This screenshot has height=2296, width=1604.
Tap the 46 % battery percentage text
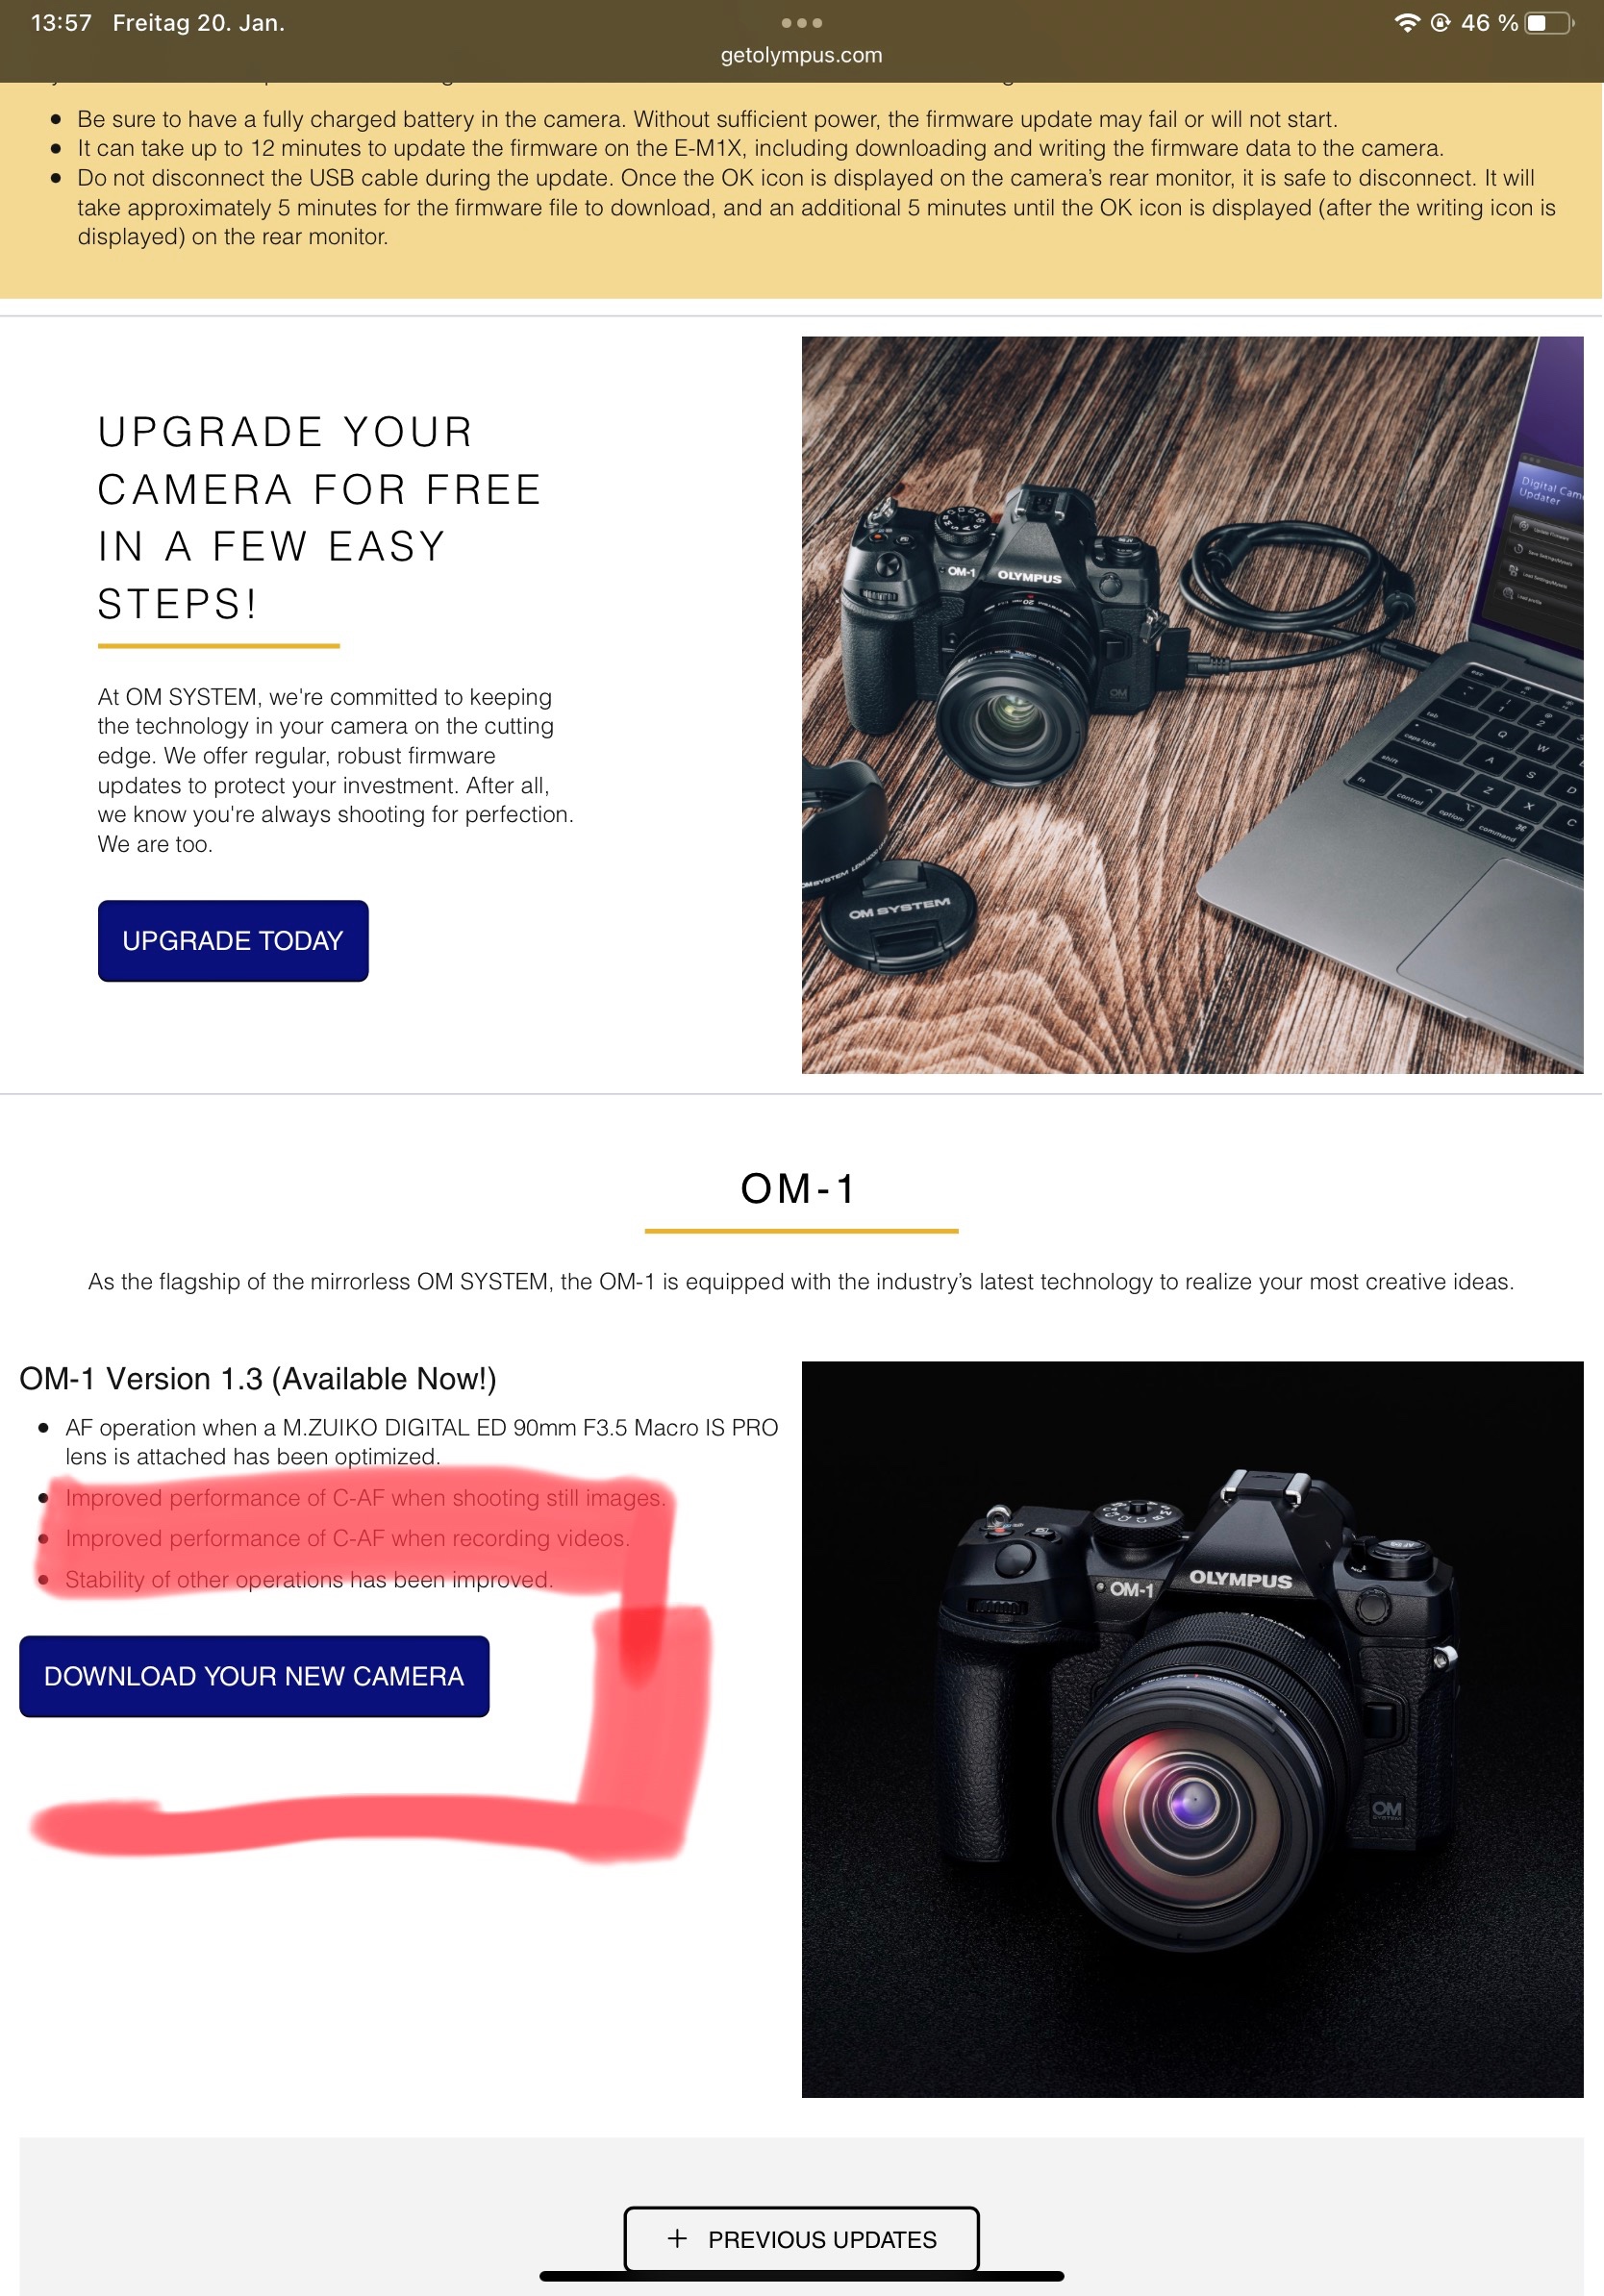(x=1489, y=23)
